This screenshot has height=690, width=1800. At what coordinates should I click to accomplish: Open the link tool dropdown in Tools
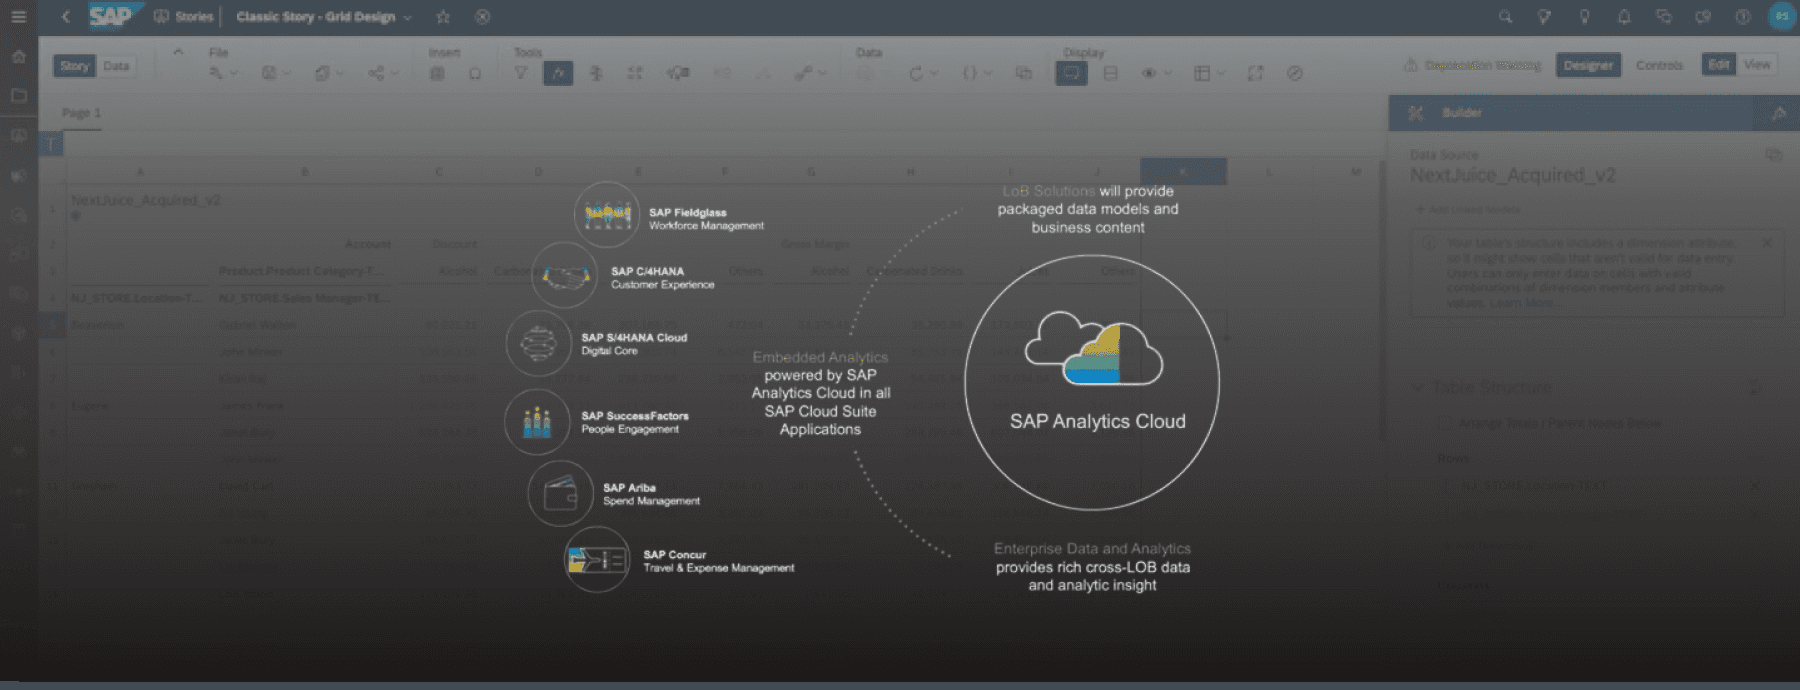pyautogui.click(x=810, y=73)
